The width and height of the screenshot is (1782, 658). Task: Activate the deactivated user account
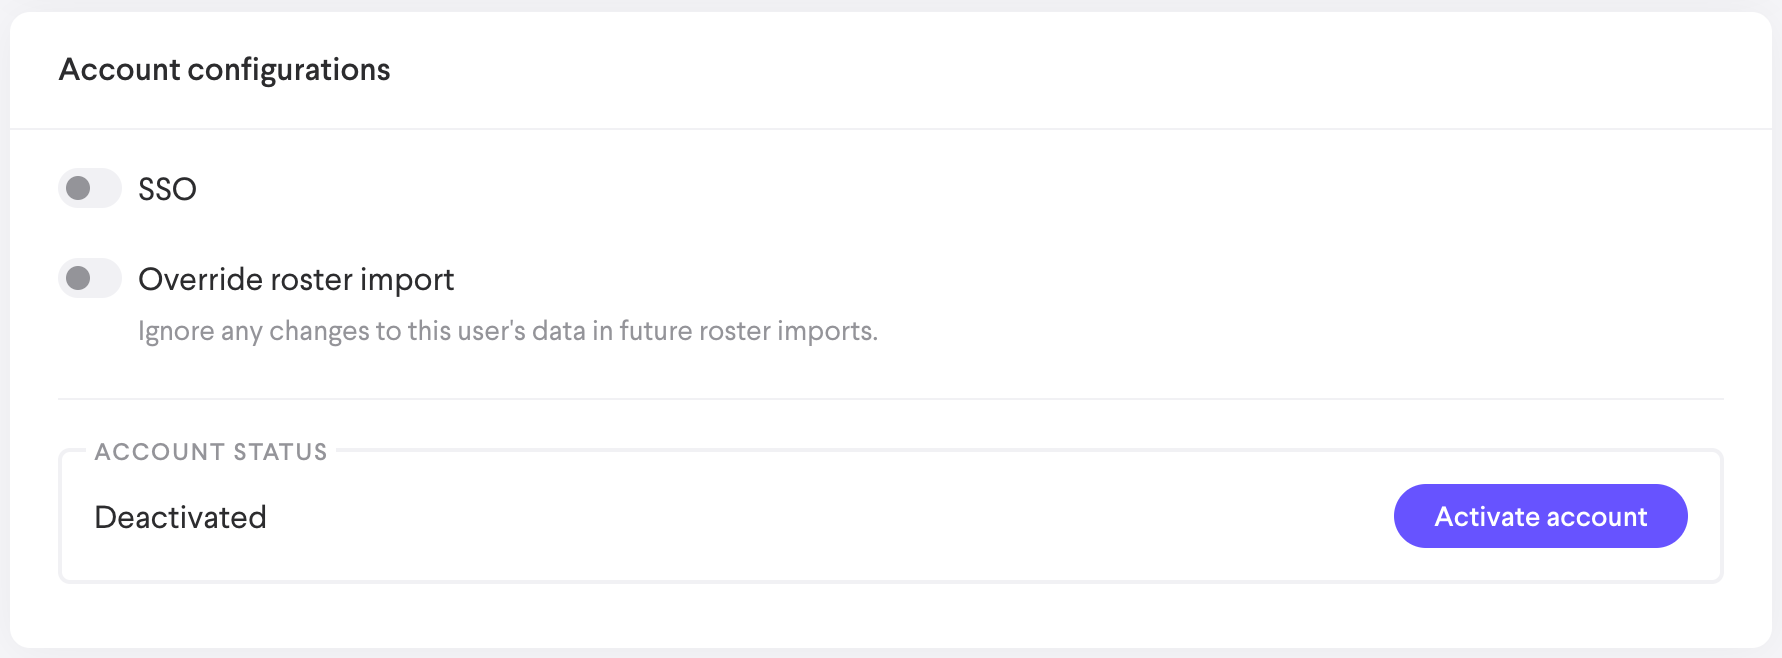click(1539, 516)
